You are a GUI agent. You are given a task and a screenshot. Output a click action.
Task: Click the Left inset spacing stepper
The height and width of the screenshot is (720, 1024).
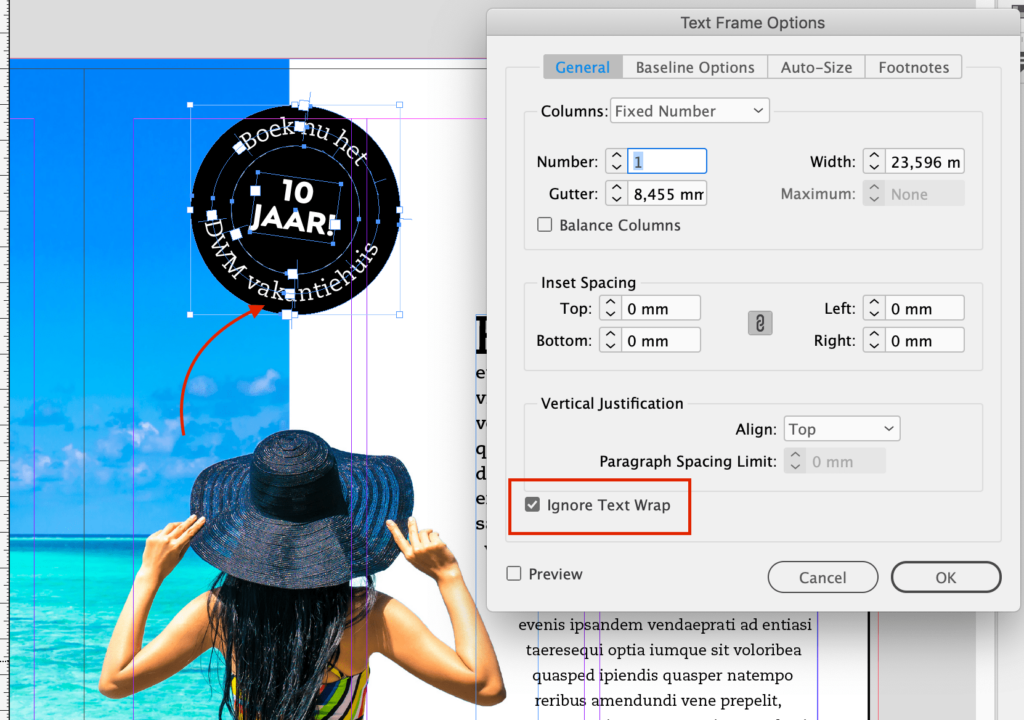(874, 309)
